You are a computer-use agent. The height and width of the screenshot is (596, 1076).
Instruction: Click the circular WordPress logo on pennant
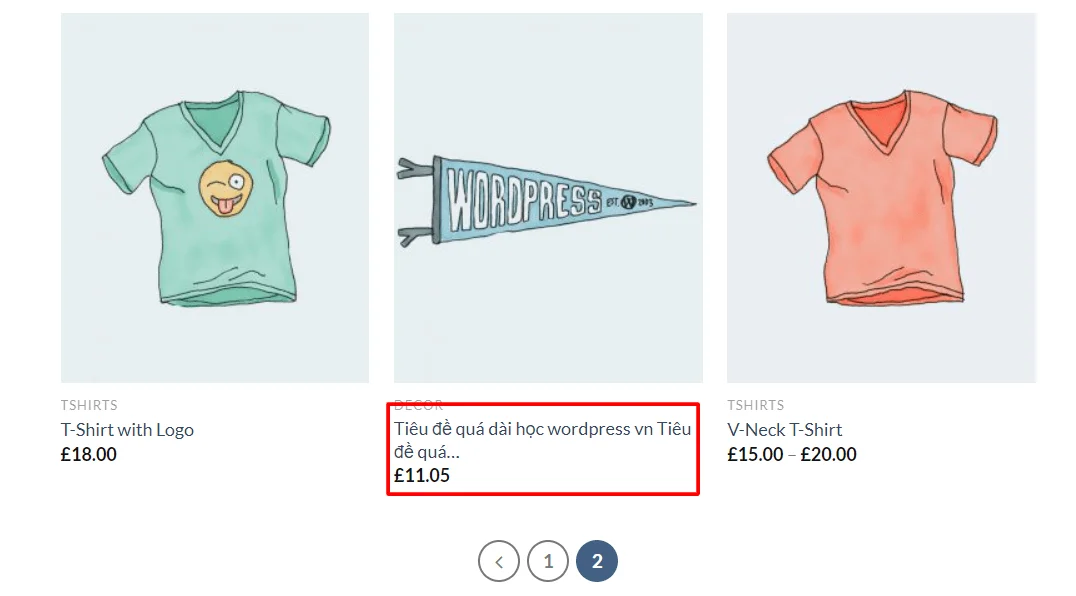[629, 201]
